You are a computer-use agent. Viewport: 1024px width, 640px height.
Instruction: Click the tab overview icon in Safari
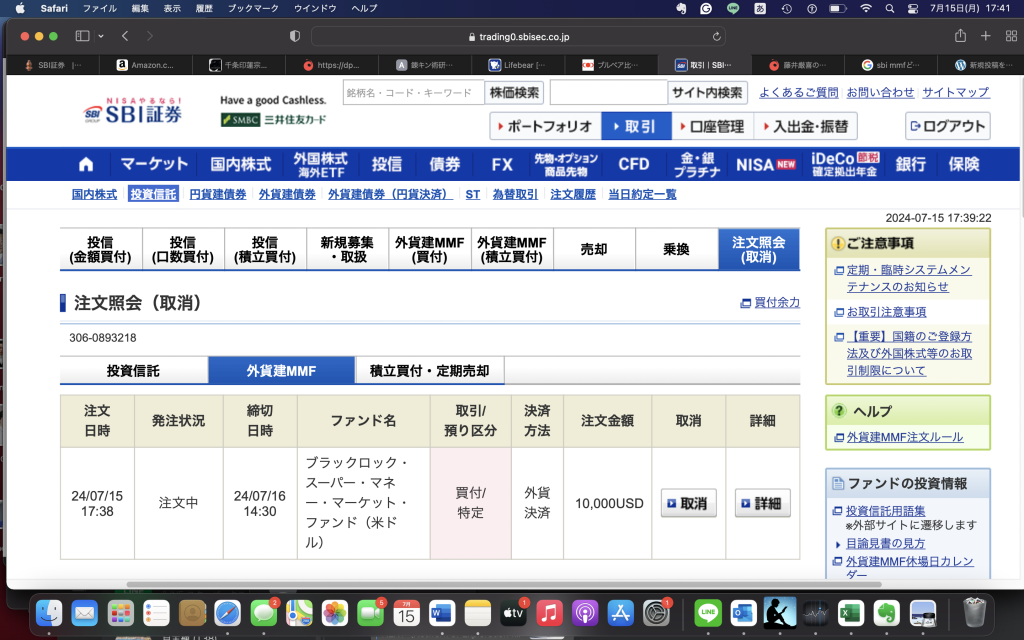tap(1013, 35)
